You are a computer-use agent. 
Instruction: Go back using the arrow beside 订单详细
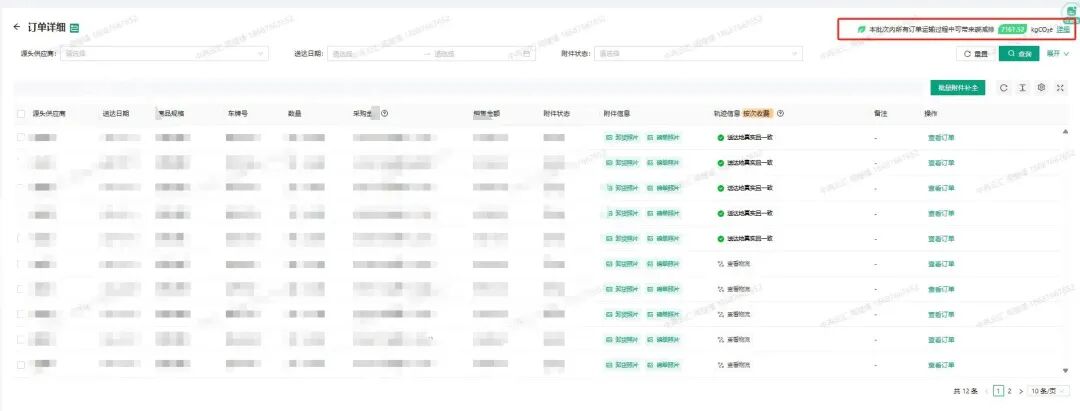(17, 27)
